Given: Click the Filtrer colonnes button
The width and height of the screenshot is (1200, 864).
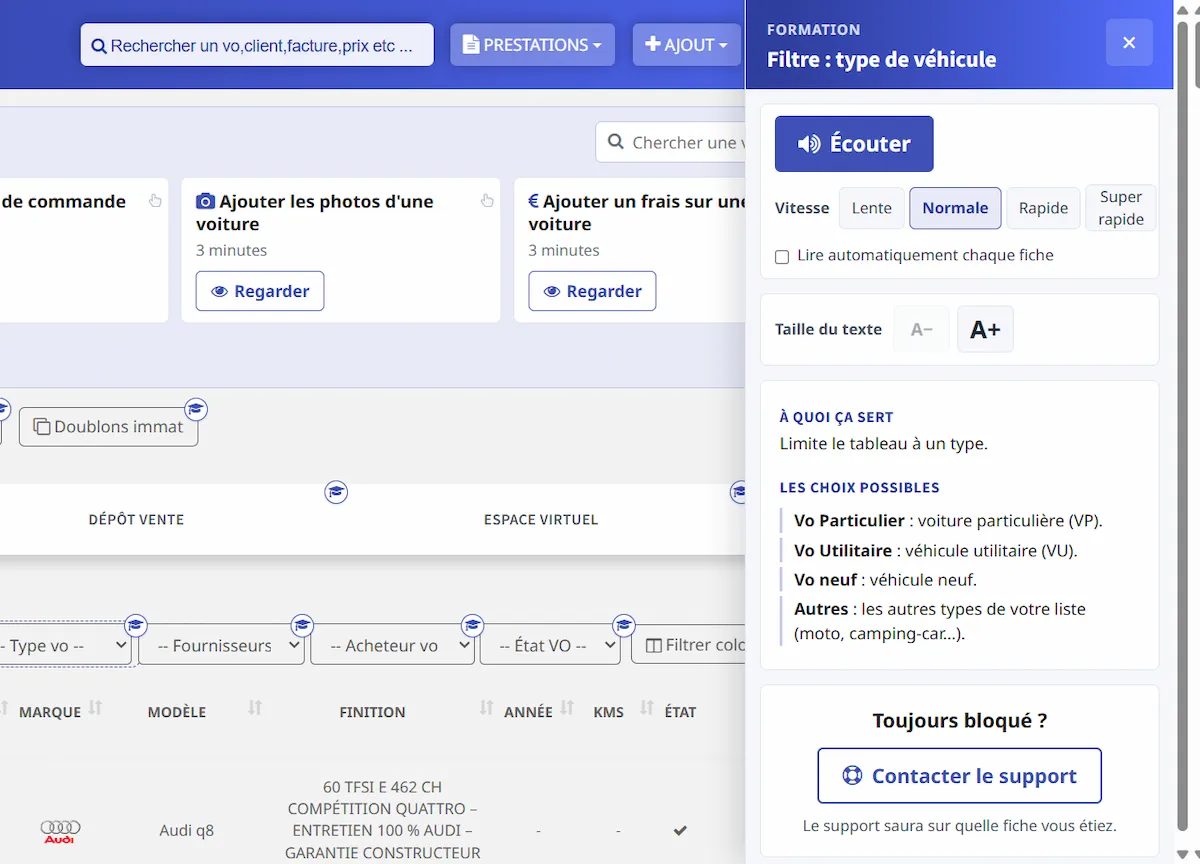Looking at the screenshot, I should (x=690, y=646).
